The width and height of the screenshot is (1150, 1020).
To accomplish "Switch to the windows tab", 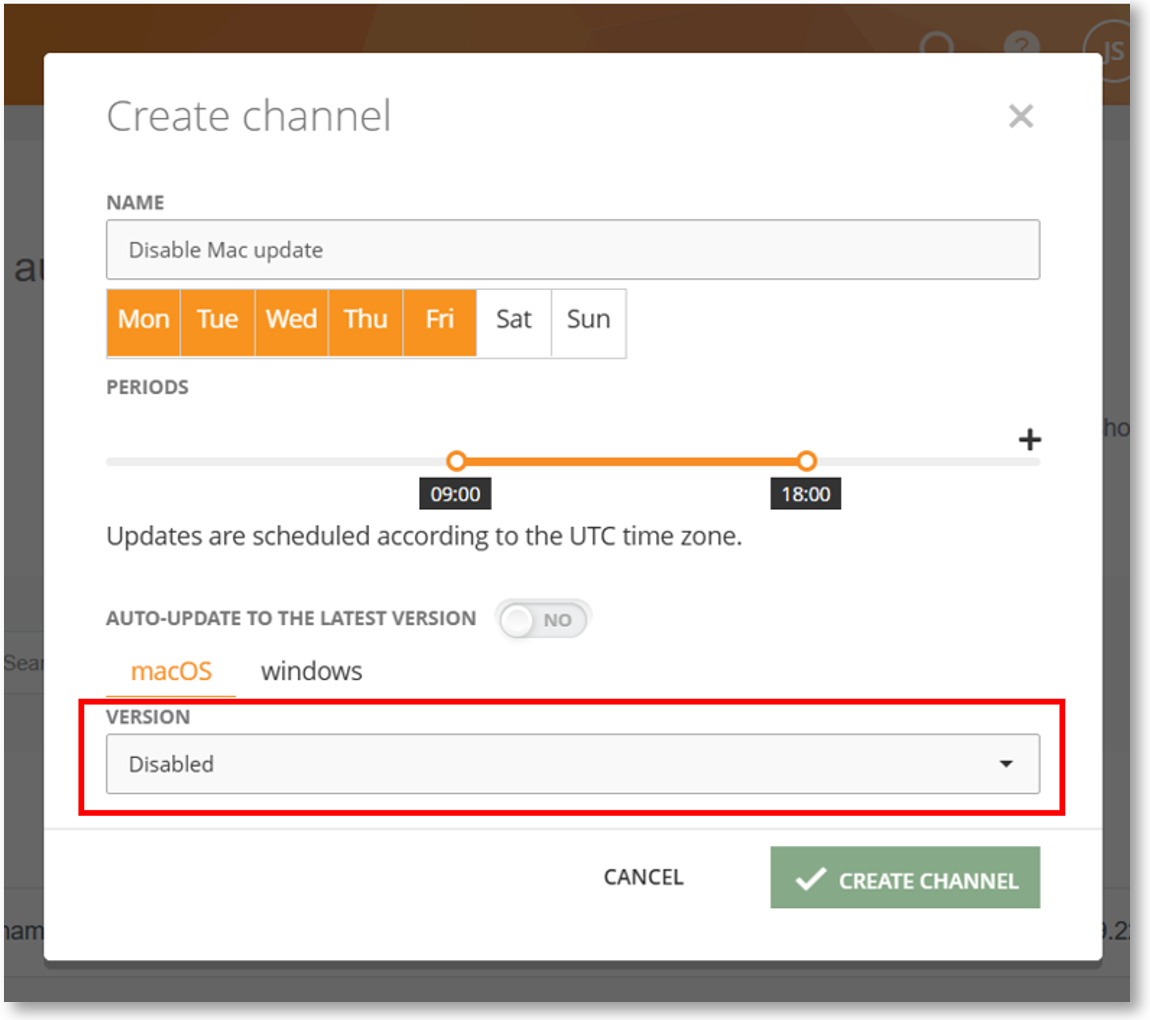I will (312, 671).
